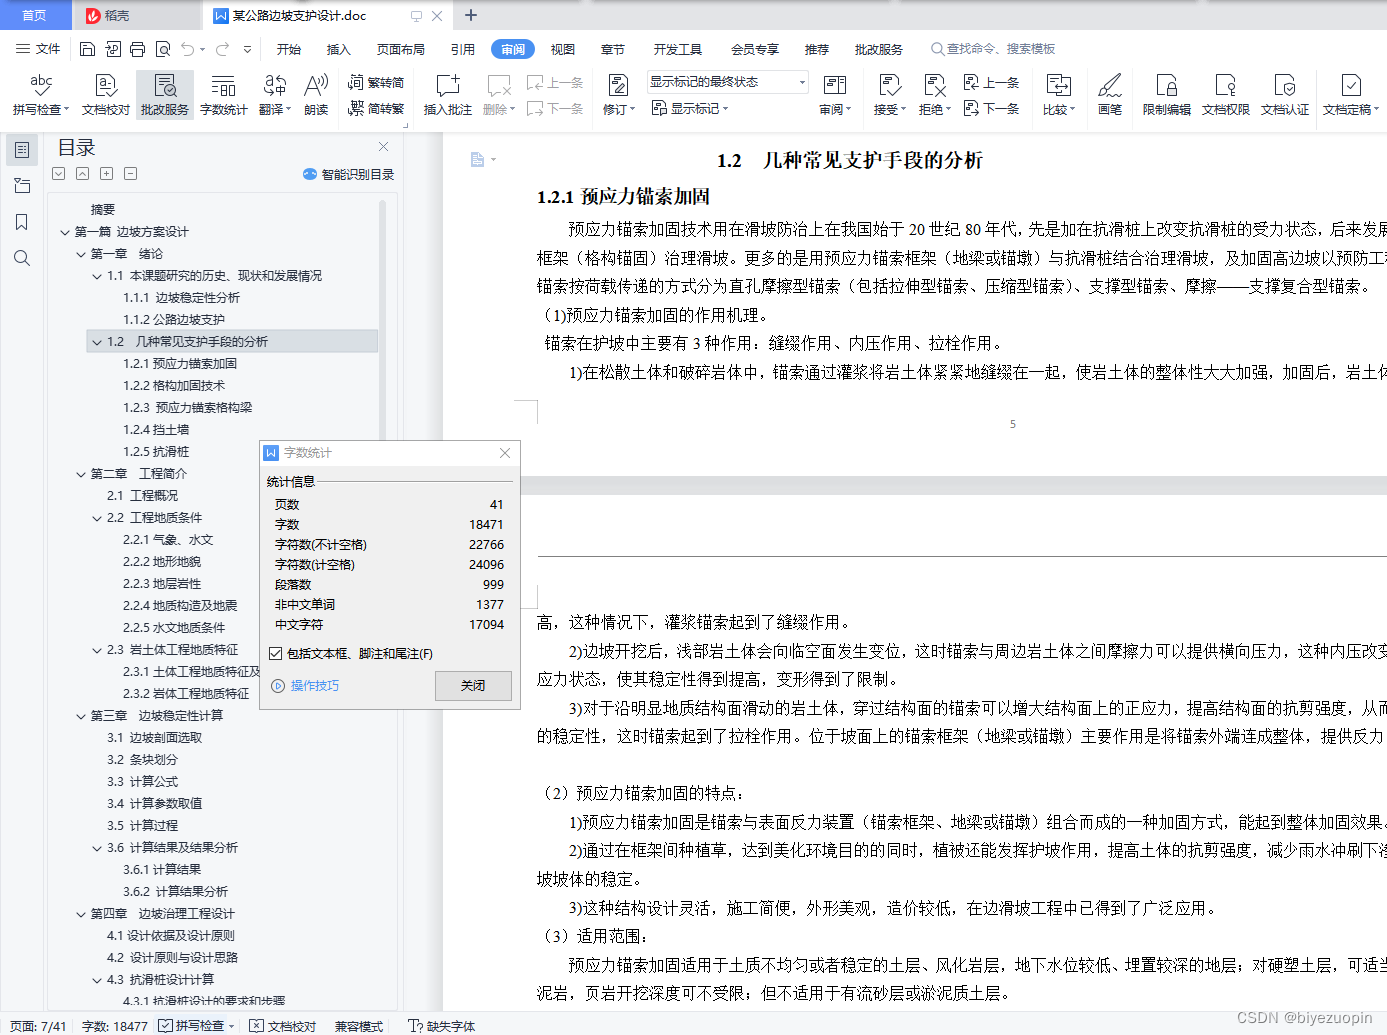The height and width of the screenshot is (1035, 1387).
Task: Close the outline (目录) panel
Action: [383, 147]
